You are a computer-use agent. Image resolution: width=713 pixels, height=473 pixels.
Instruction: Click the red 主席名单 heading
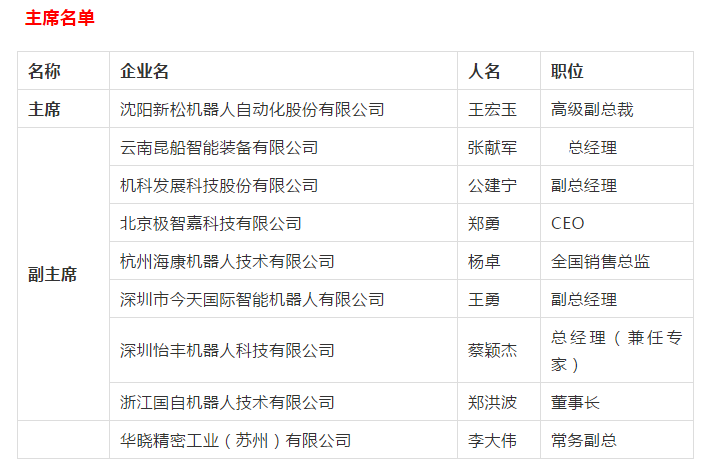coord(59,18)
